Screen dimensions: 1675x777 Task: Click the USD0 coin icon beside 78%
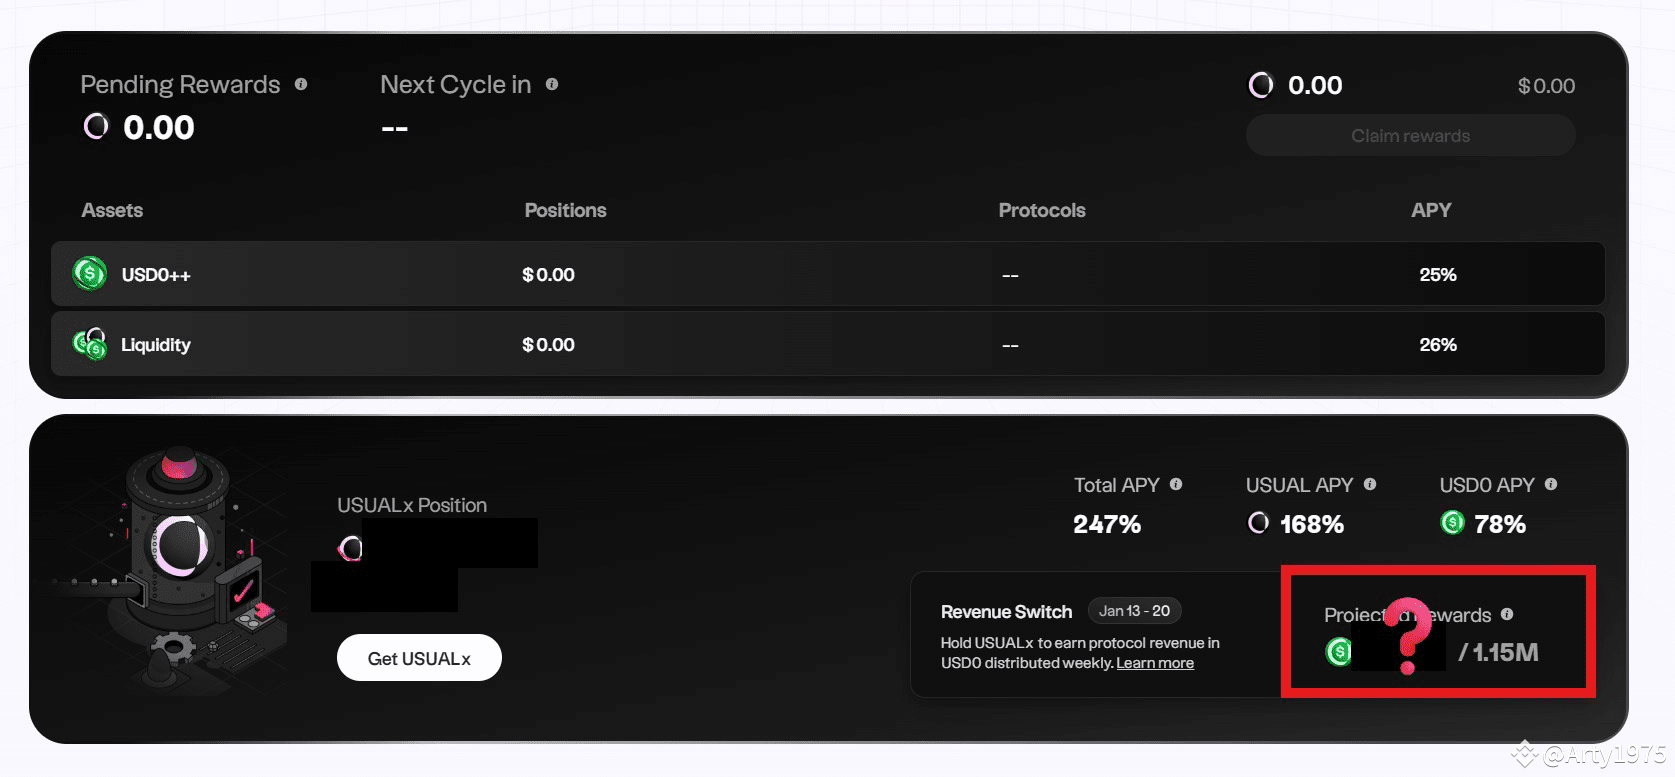(x=1452, y=522)
